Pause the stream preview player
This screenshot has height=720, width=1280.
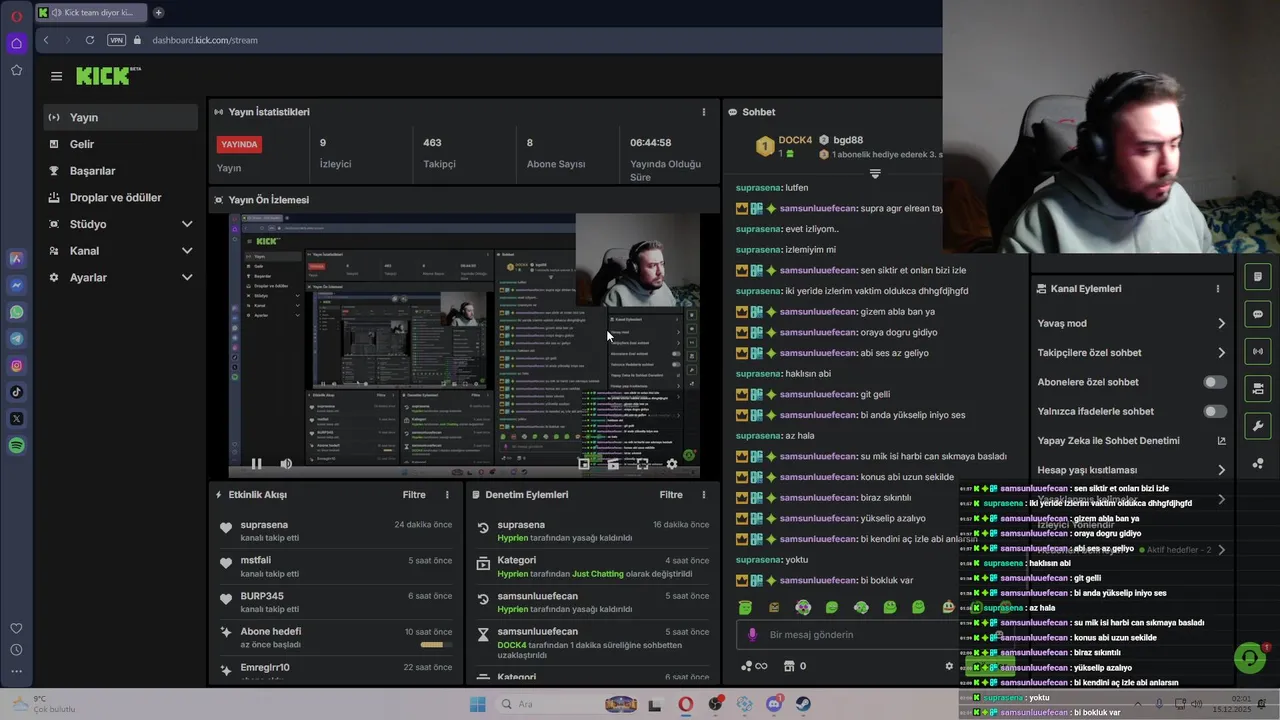[x=256, y=464]
